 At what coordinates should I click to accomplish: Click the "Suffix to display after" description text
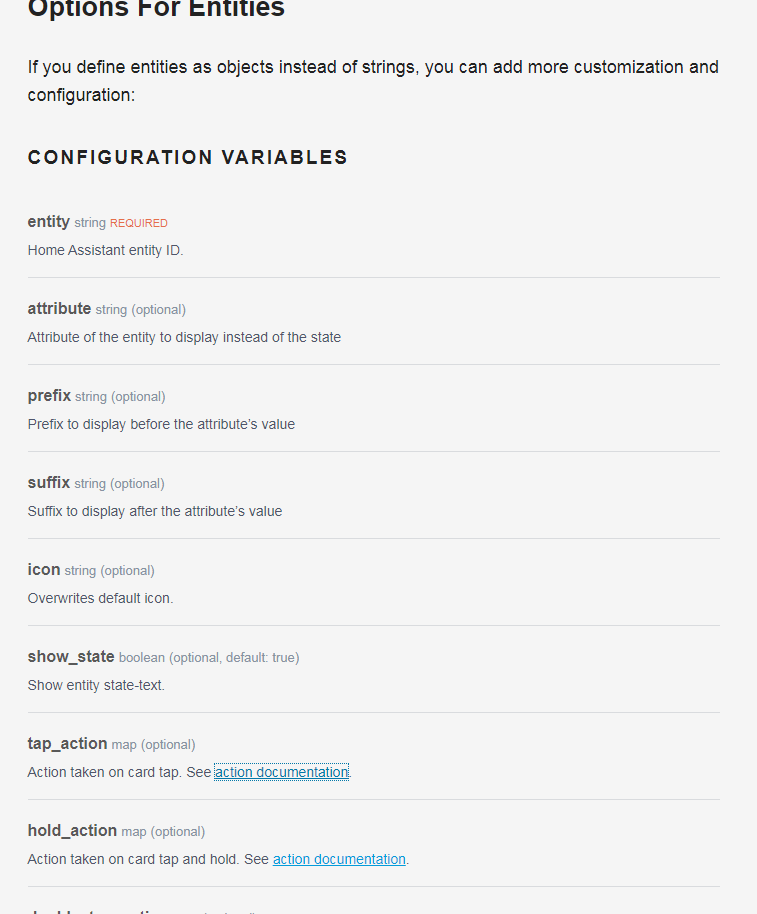coord(155,511)
